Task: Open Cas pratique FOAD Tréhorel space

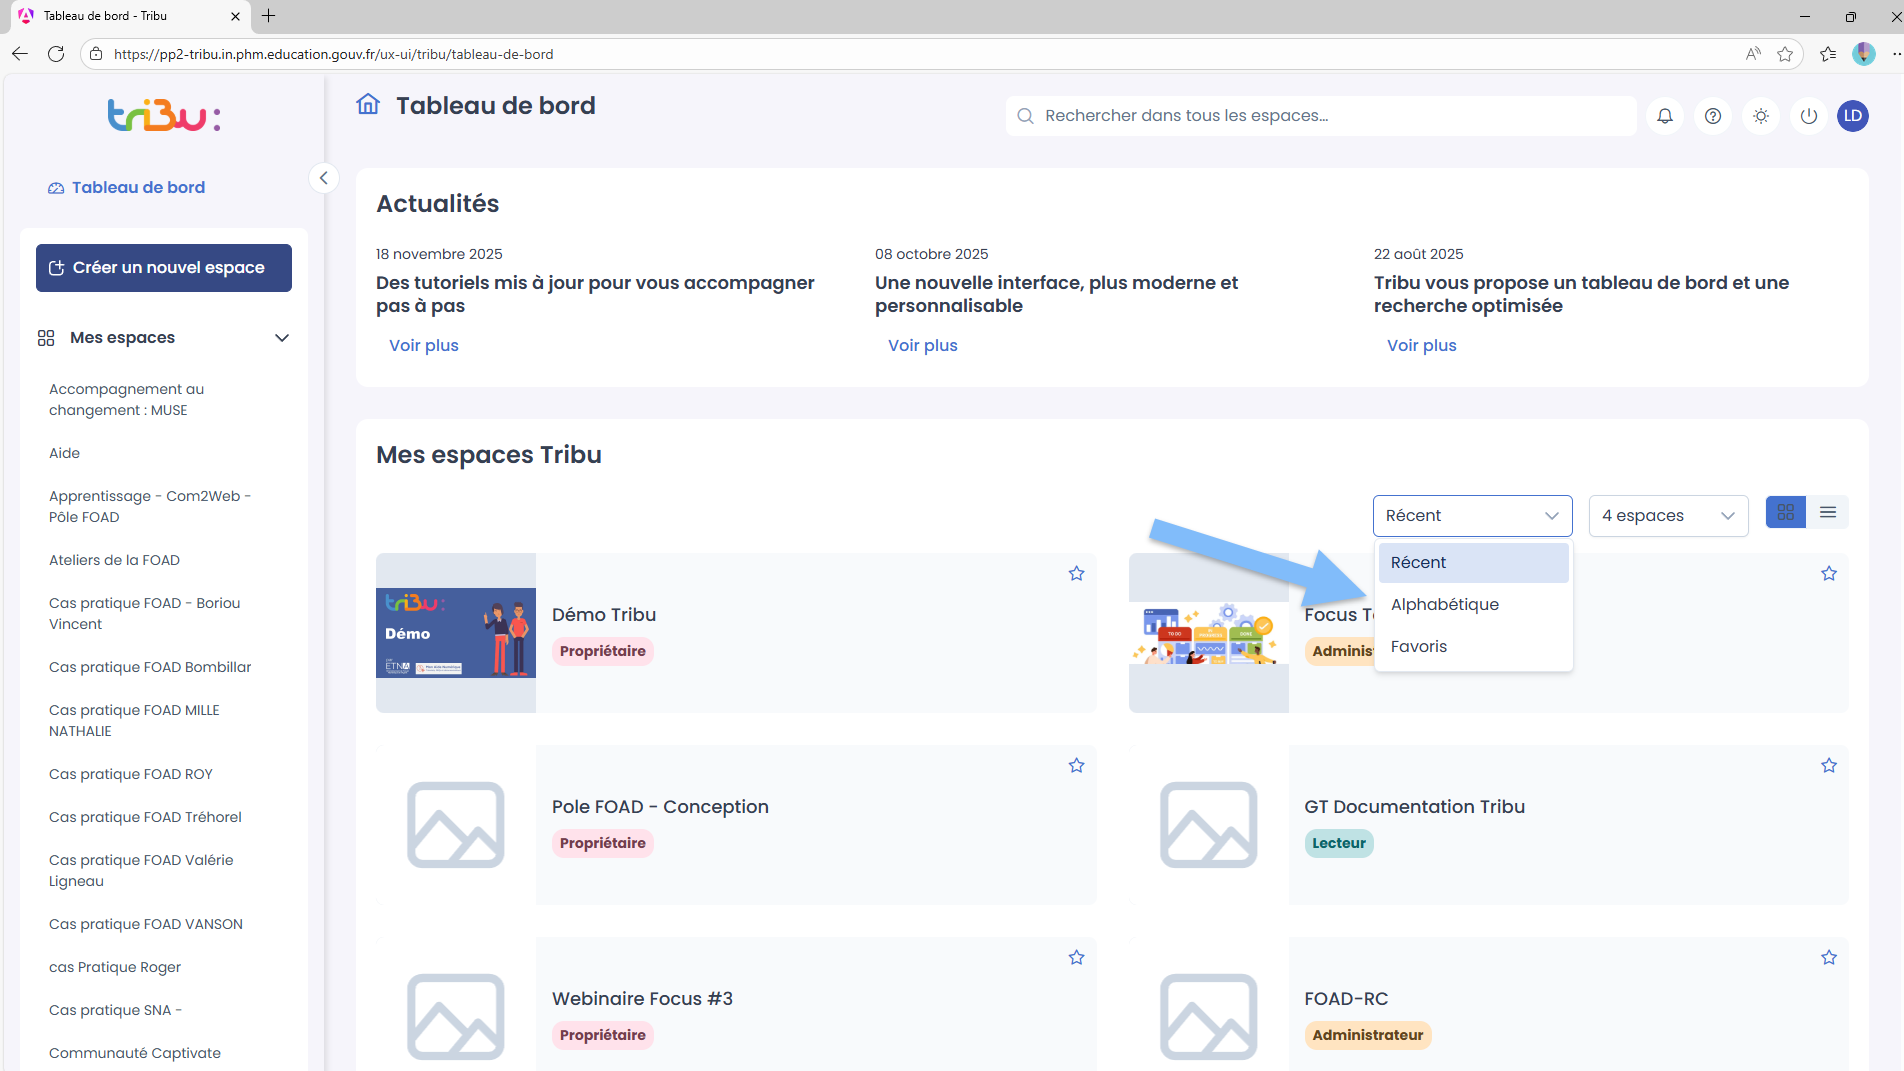Action: tap(145, 817)
